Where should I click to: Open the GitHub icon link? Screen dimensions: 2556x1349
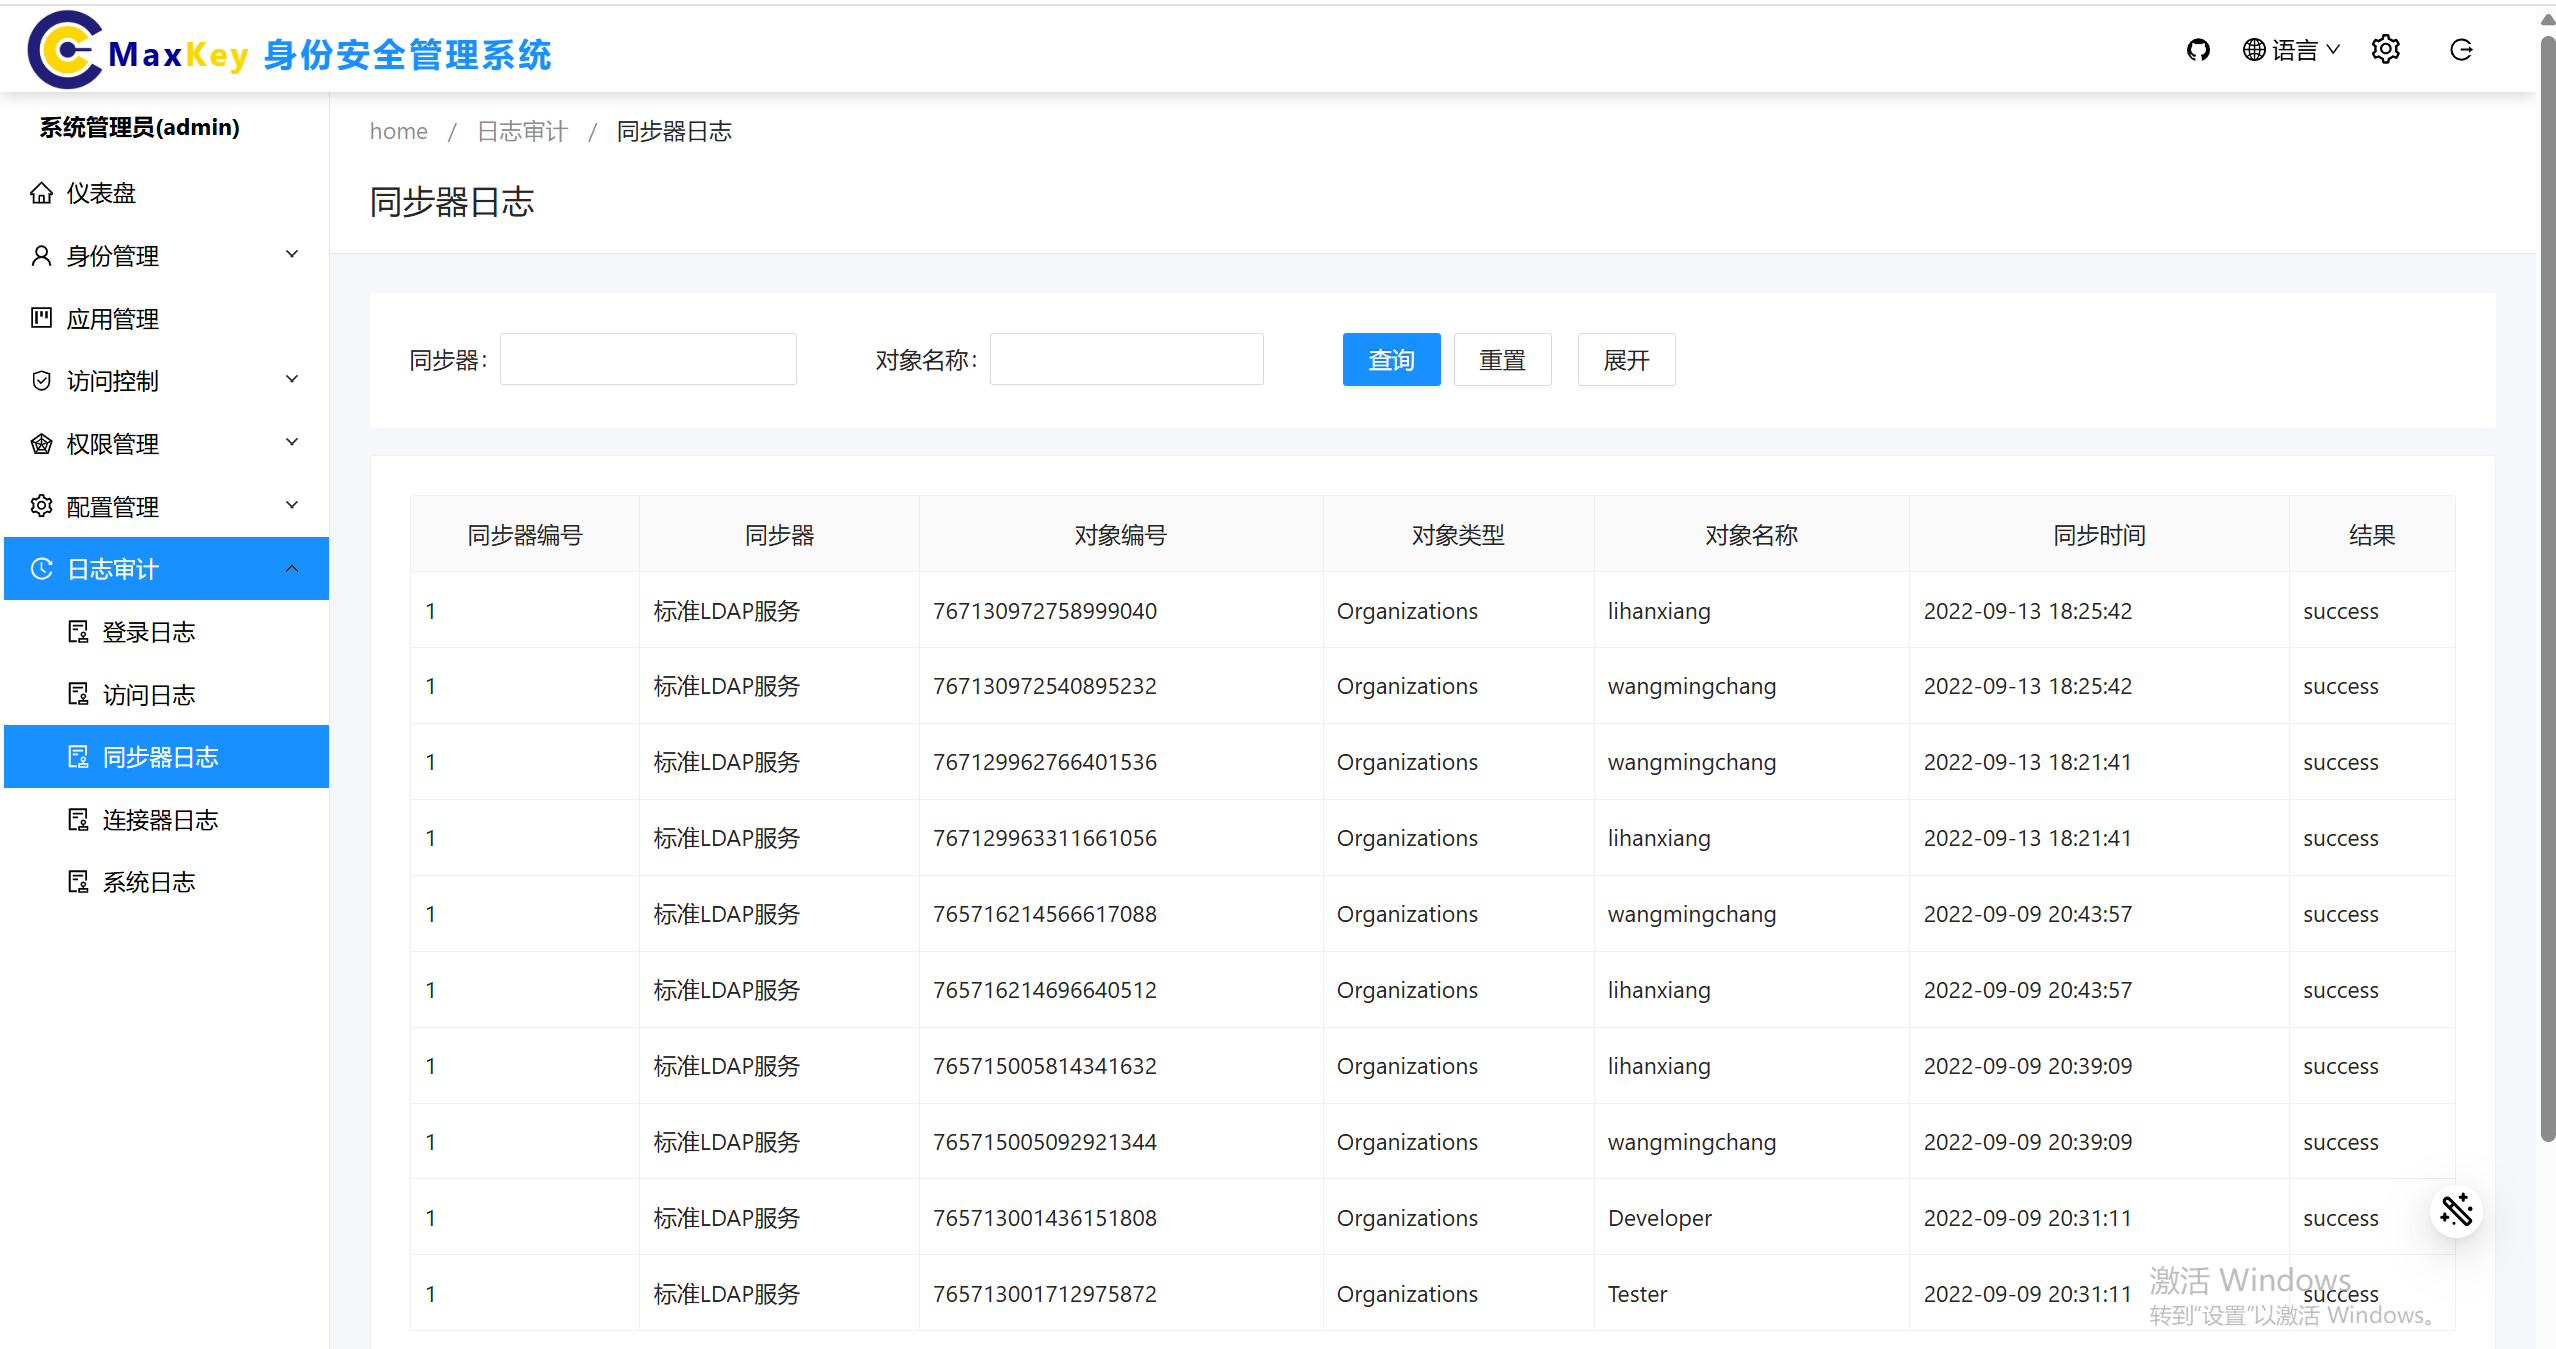[x=2197, y=50]
